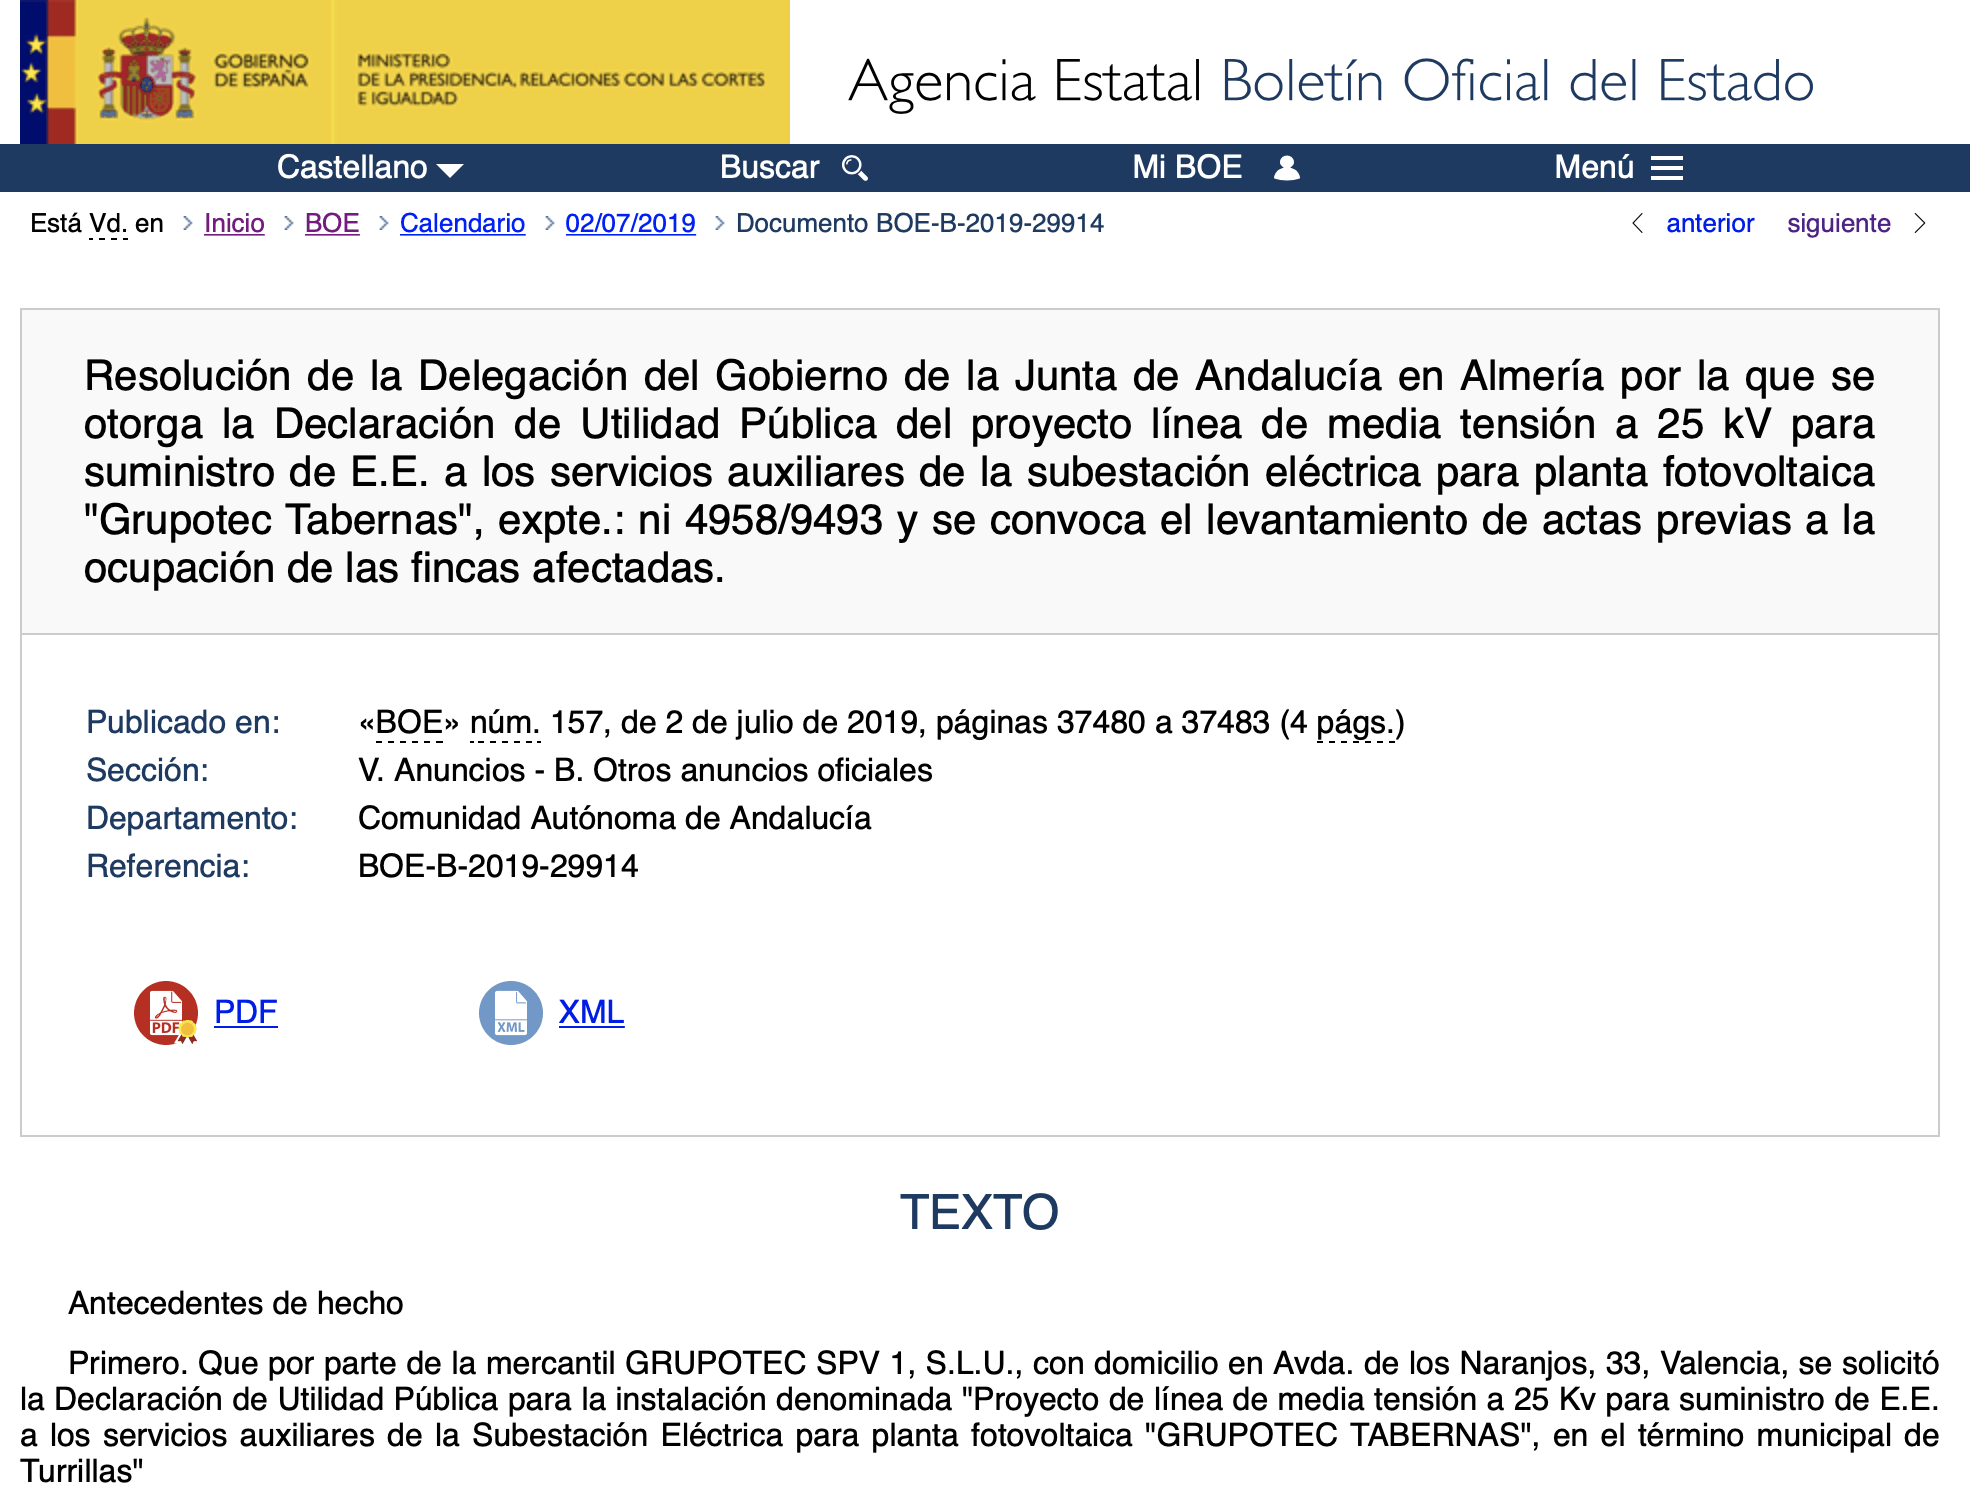This screenshot has height=1506, width=1970.
Task: Open the Mi BOE menu item
Action: [1216, 168]
